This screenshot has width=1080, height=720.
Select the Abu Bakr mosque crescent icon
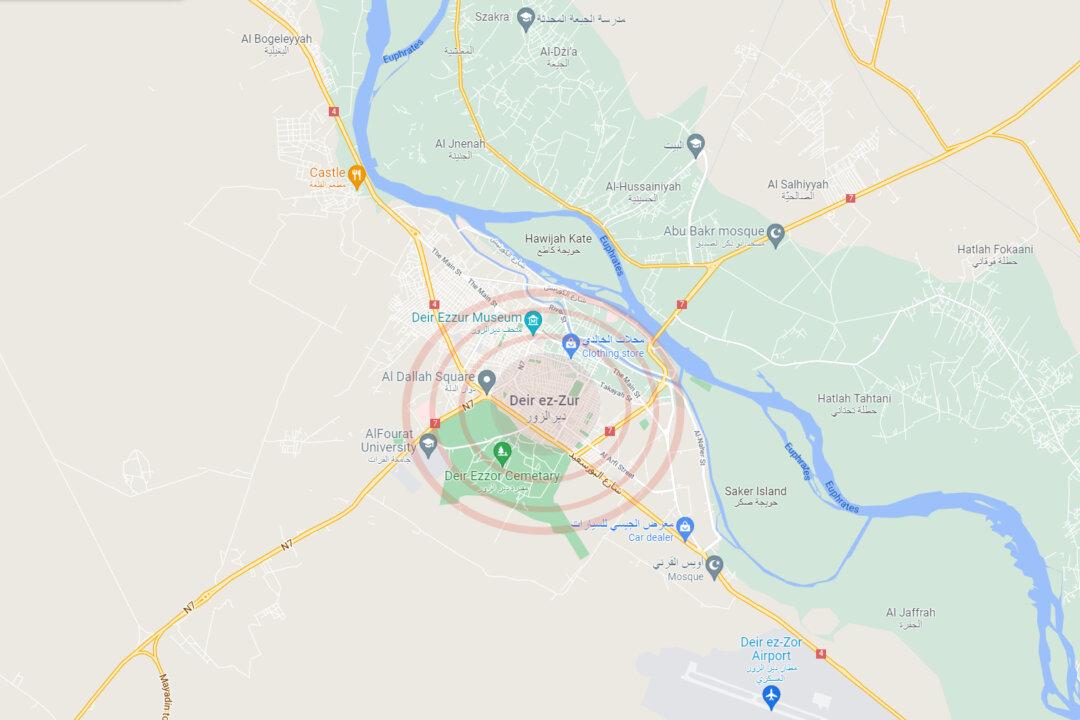(776, 235)
